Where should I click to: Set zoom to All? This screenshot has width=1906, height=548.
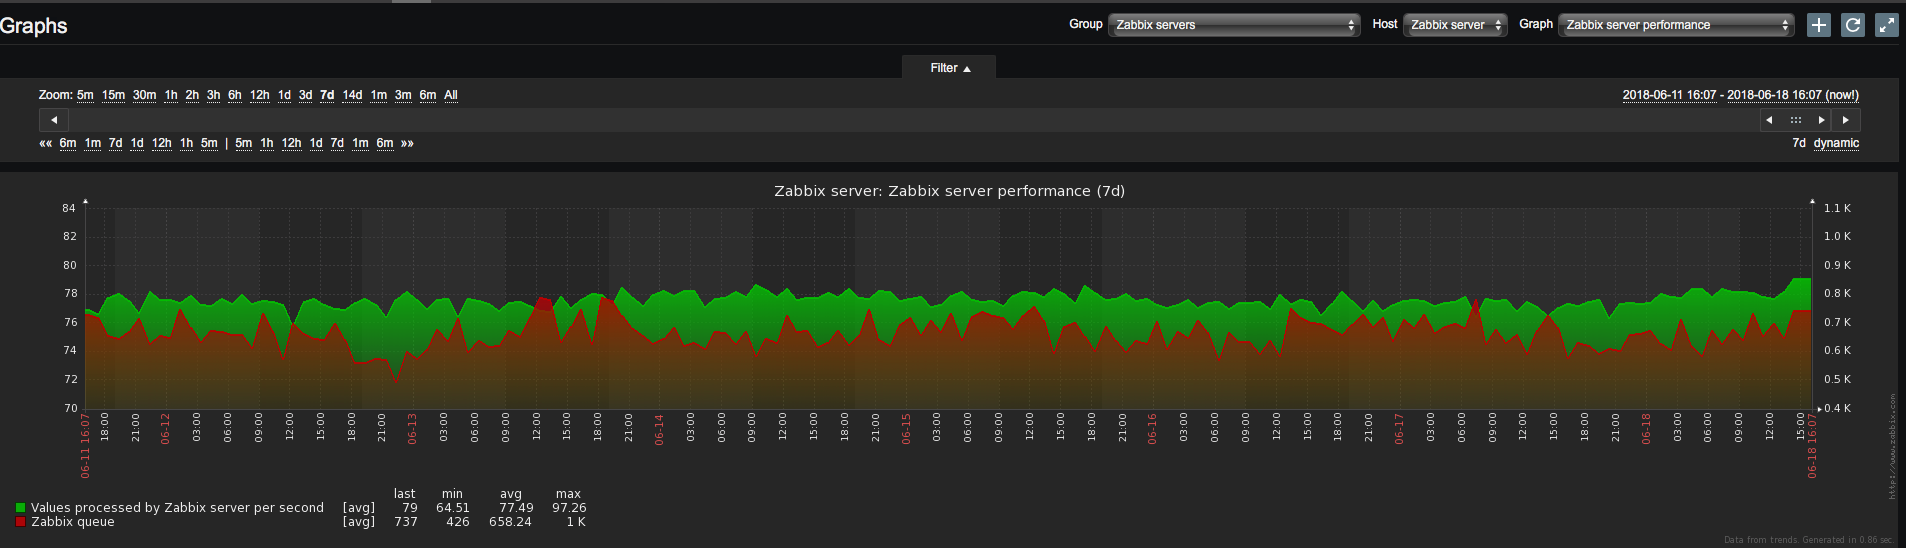[451, 95]
